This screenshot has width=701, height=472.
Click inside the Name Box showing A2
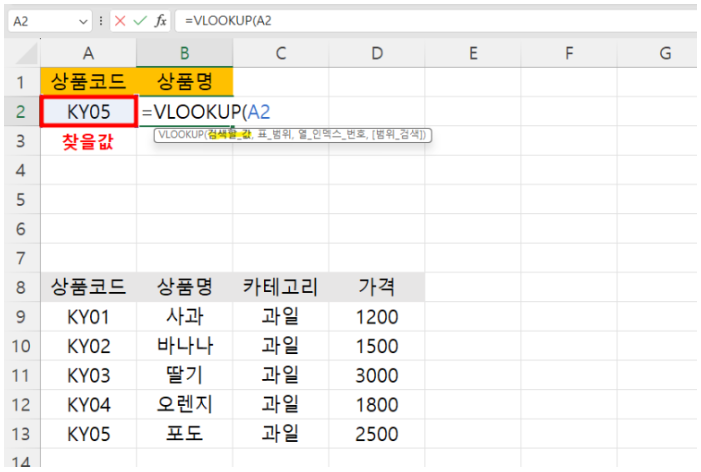tap(35, 20)
